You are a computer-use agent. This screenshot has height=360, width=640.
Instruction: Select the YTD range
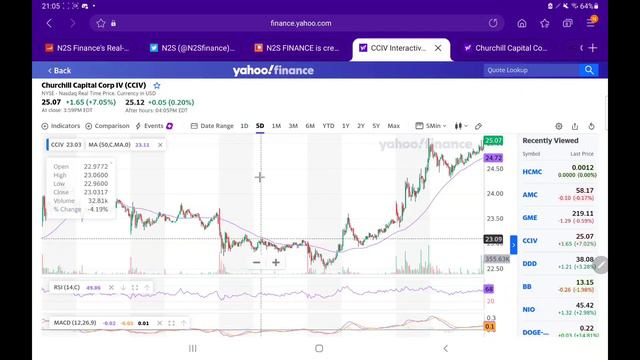(328, 126)
